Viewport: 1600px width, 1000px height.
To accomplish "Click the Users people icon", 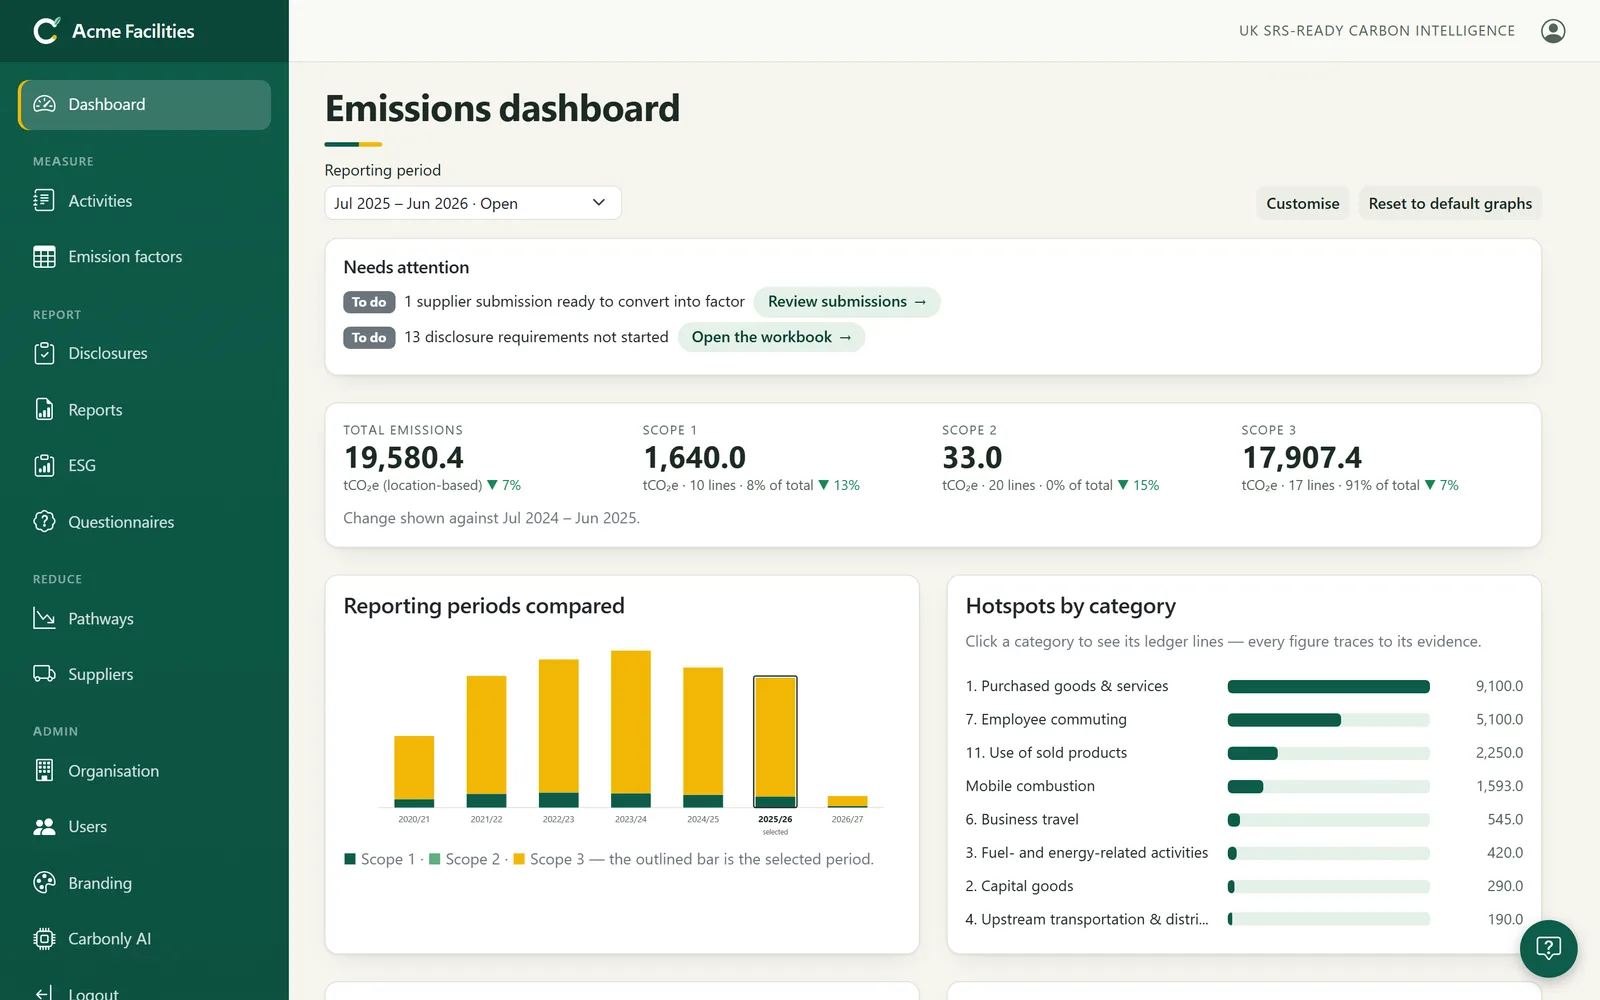I will (x=44, y=827).
